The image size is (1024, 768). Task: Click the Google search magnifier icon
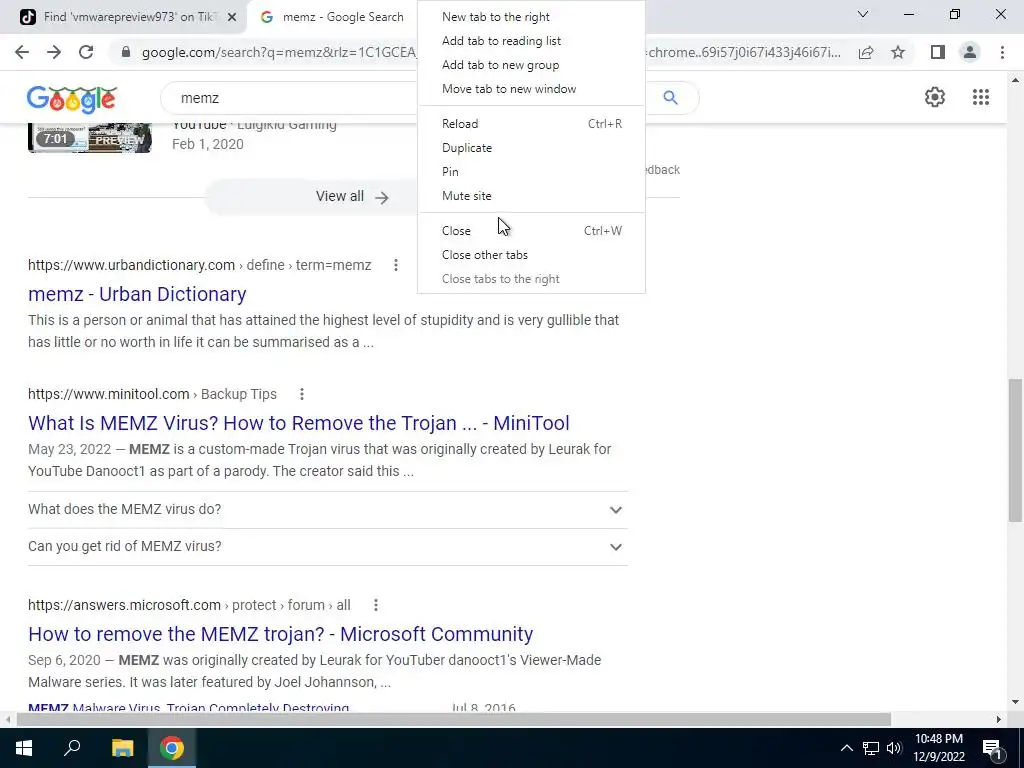click(x=670, y=97)
